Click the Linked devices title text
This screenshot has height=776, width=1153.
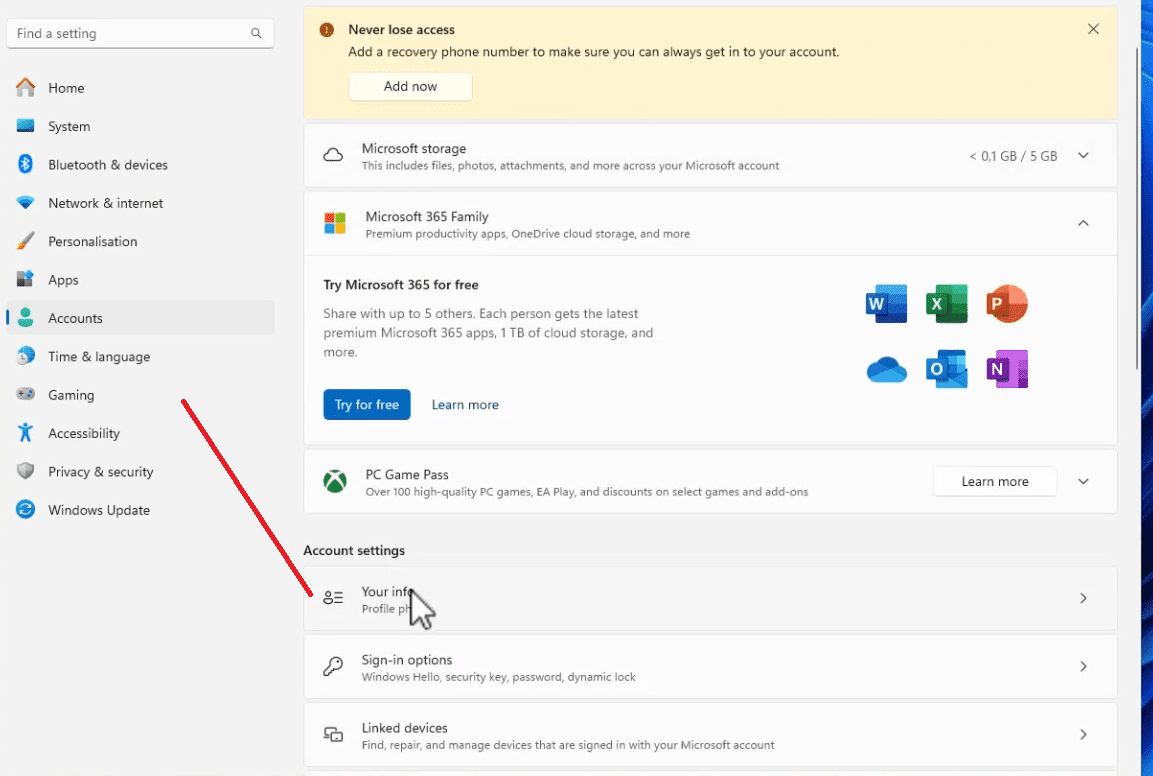click(x=404, y=727)
